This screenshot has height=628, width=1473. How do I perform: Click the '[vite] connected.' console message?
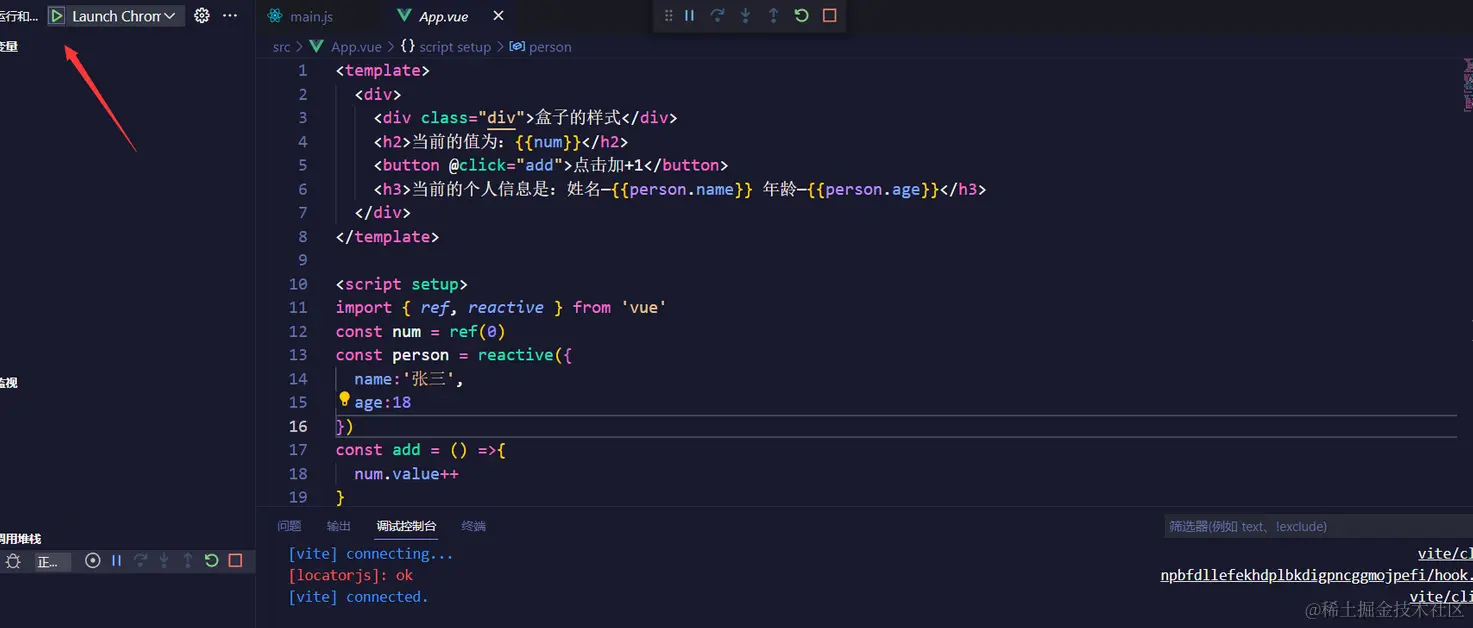(x=358, y=597)
